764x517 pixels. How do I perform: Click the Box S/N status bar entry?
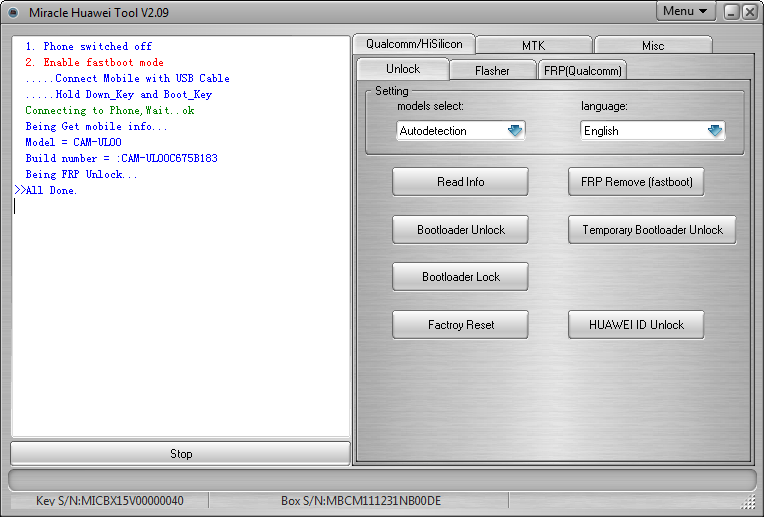click(x=361, y=500)
